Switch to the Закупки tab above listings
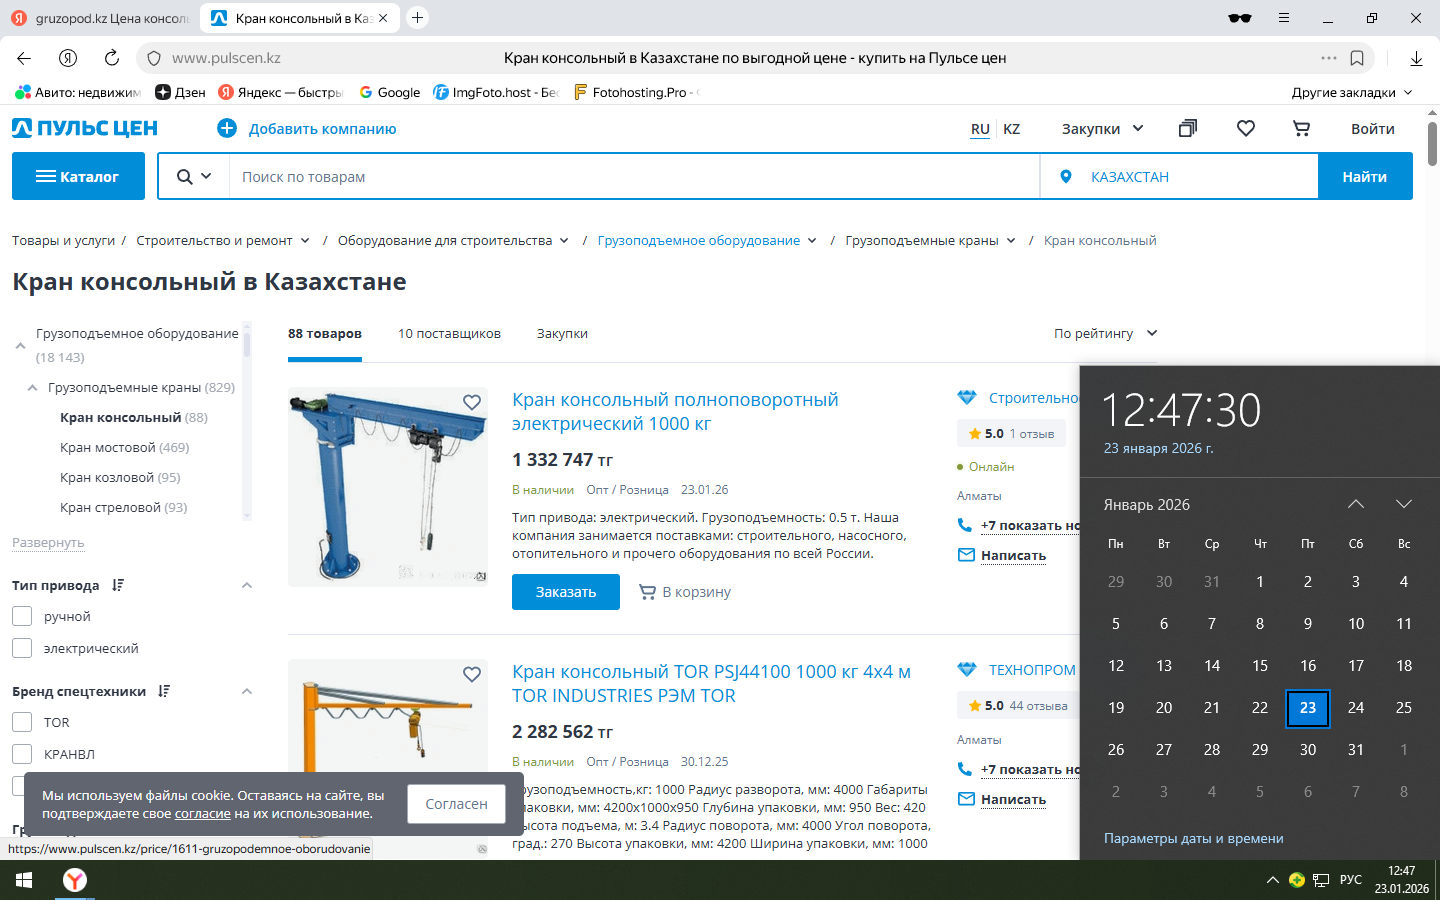Viewport: 1440px width, 900px height. [x=562, y=333]
